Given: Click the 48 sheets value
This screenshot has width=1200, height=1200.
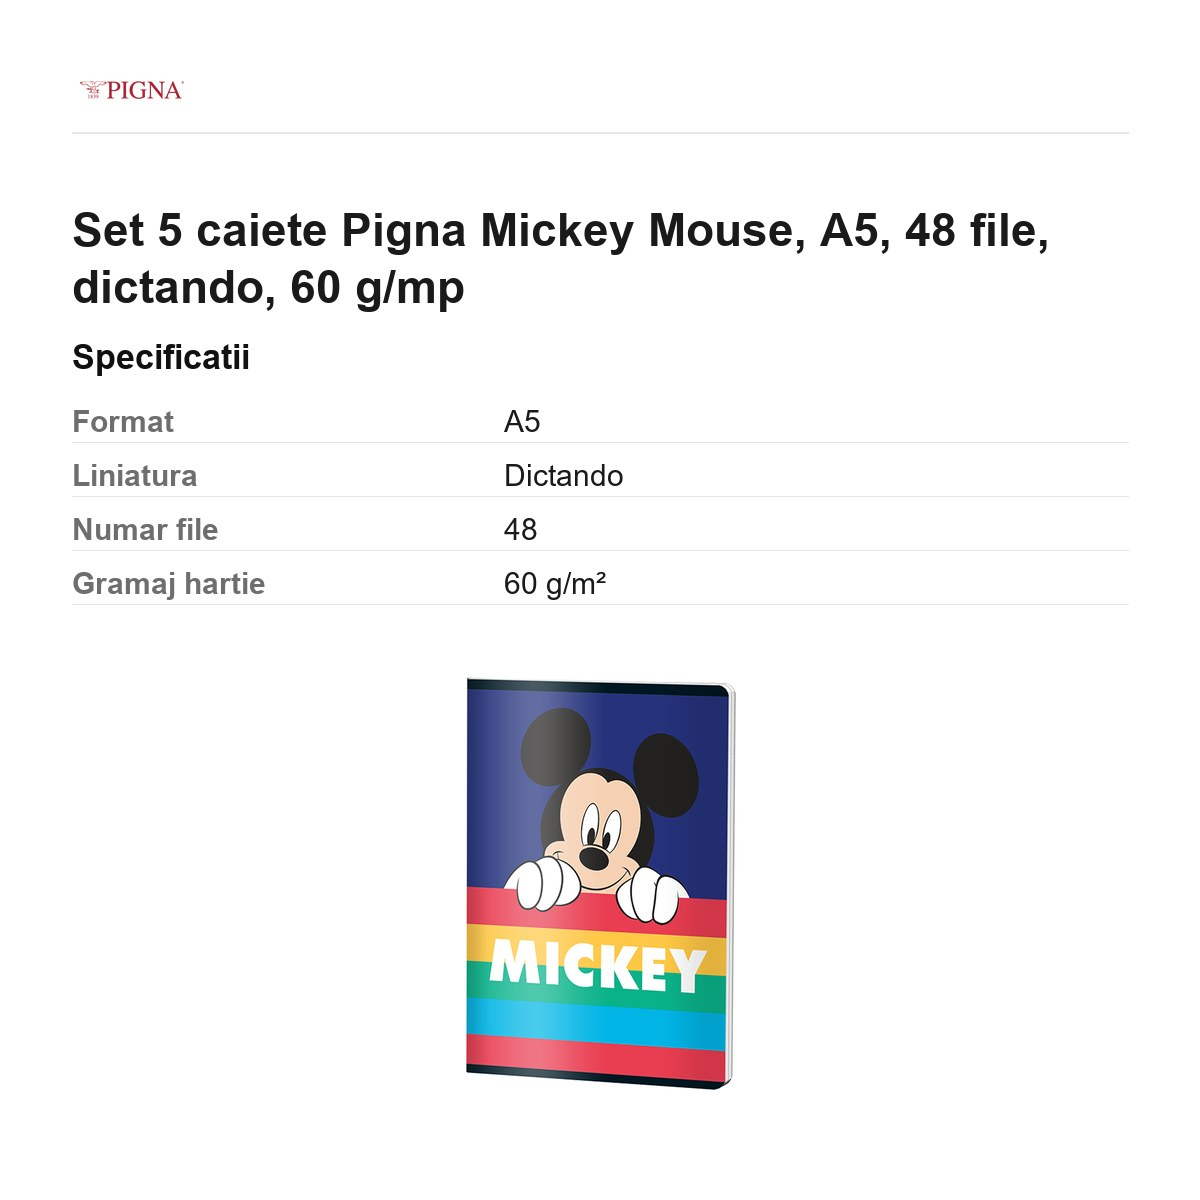Looking at the screenshot, I should click(521, 530).
